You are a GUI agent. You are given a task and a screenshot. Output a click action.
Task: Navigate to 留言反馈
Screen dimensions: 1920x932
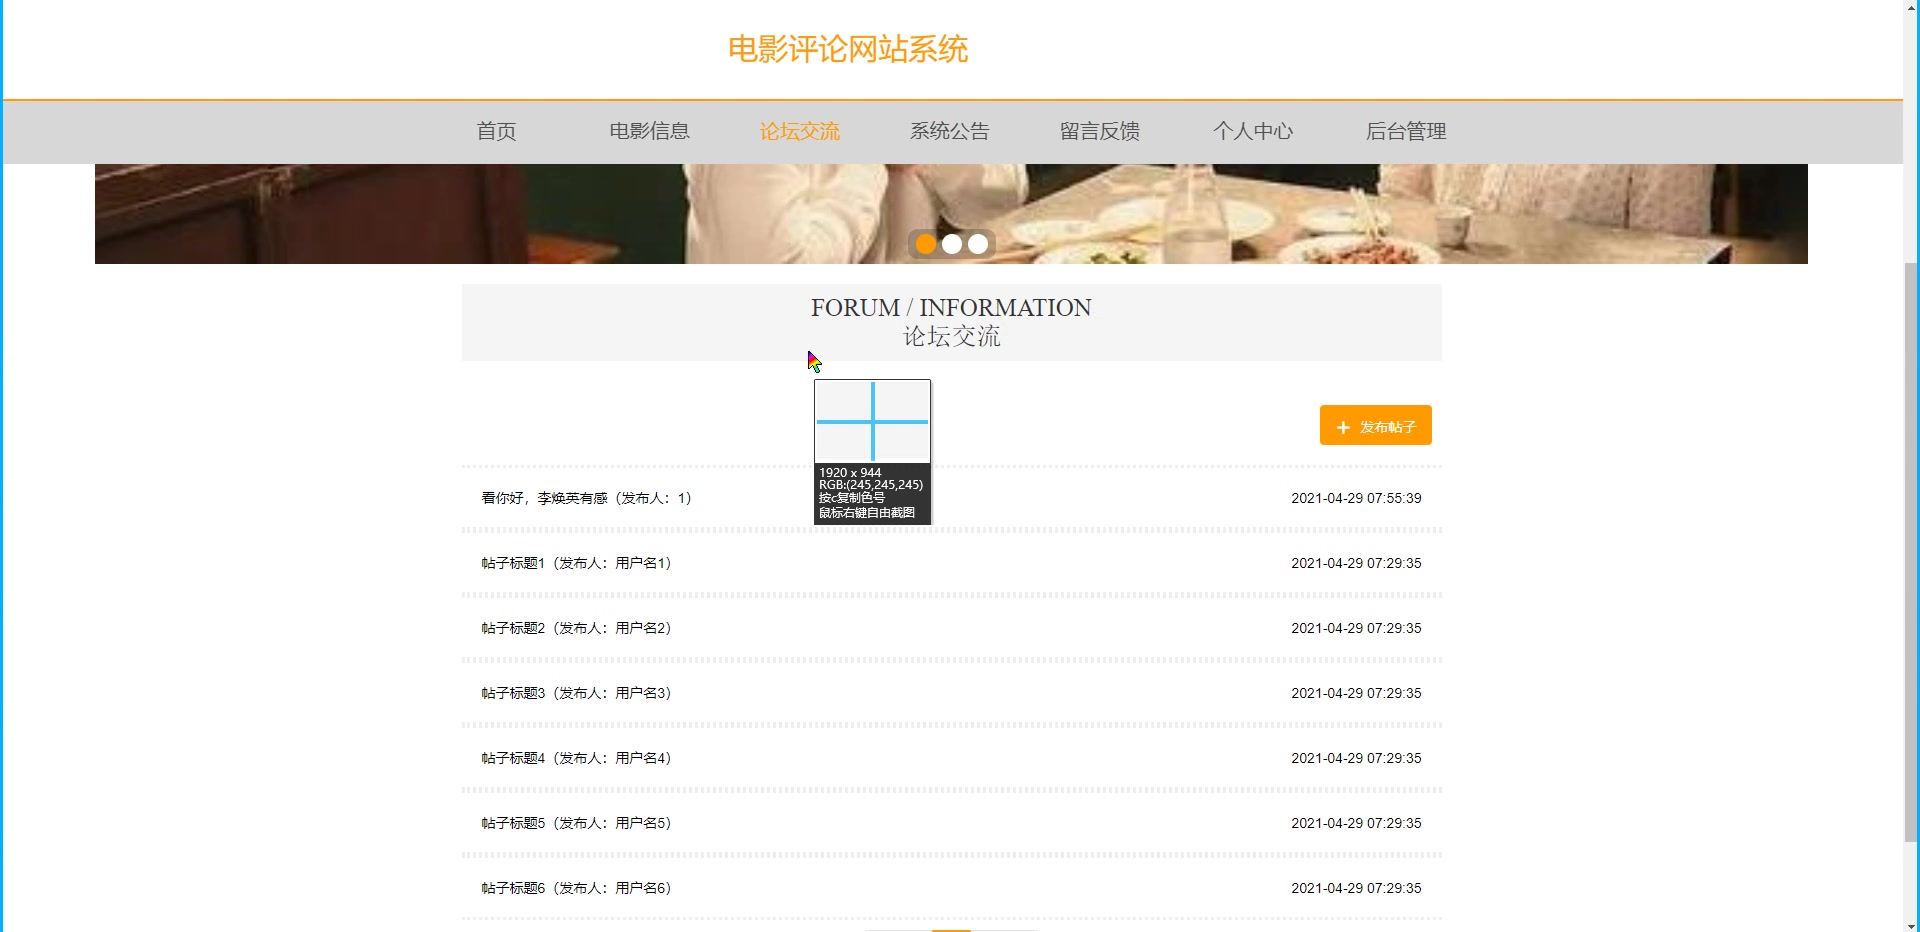click(x=1099, y=131)
